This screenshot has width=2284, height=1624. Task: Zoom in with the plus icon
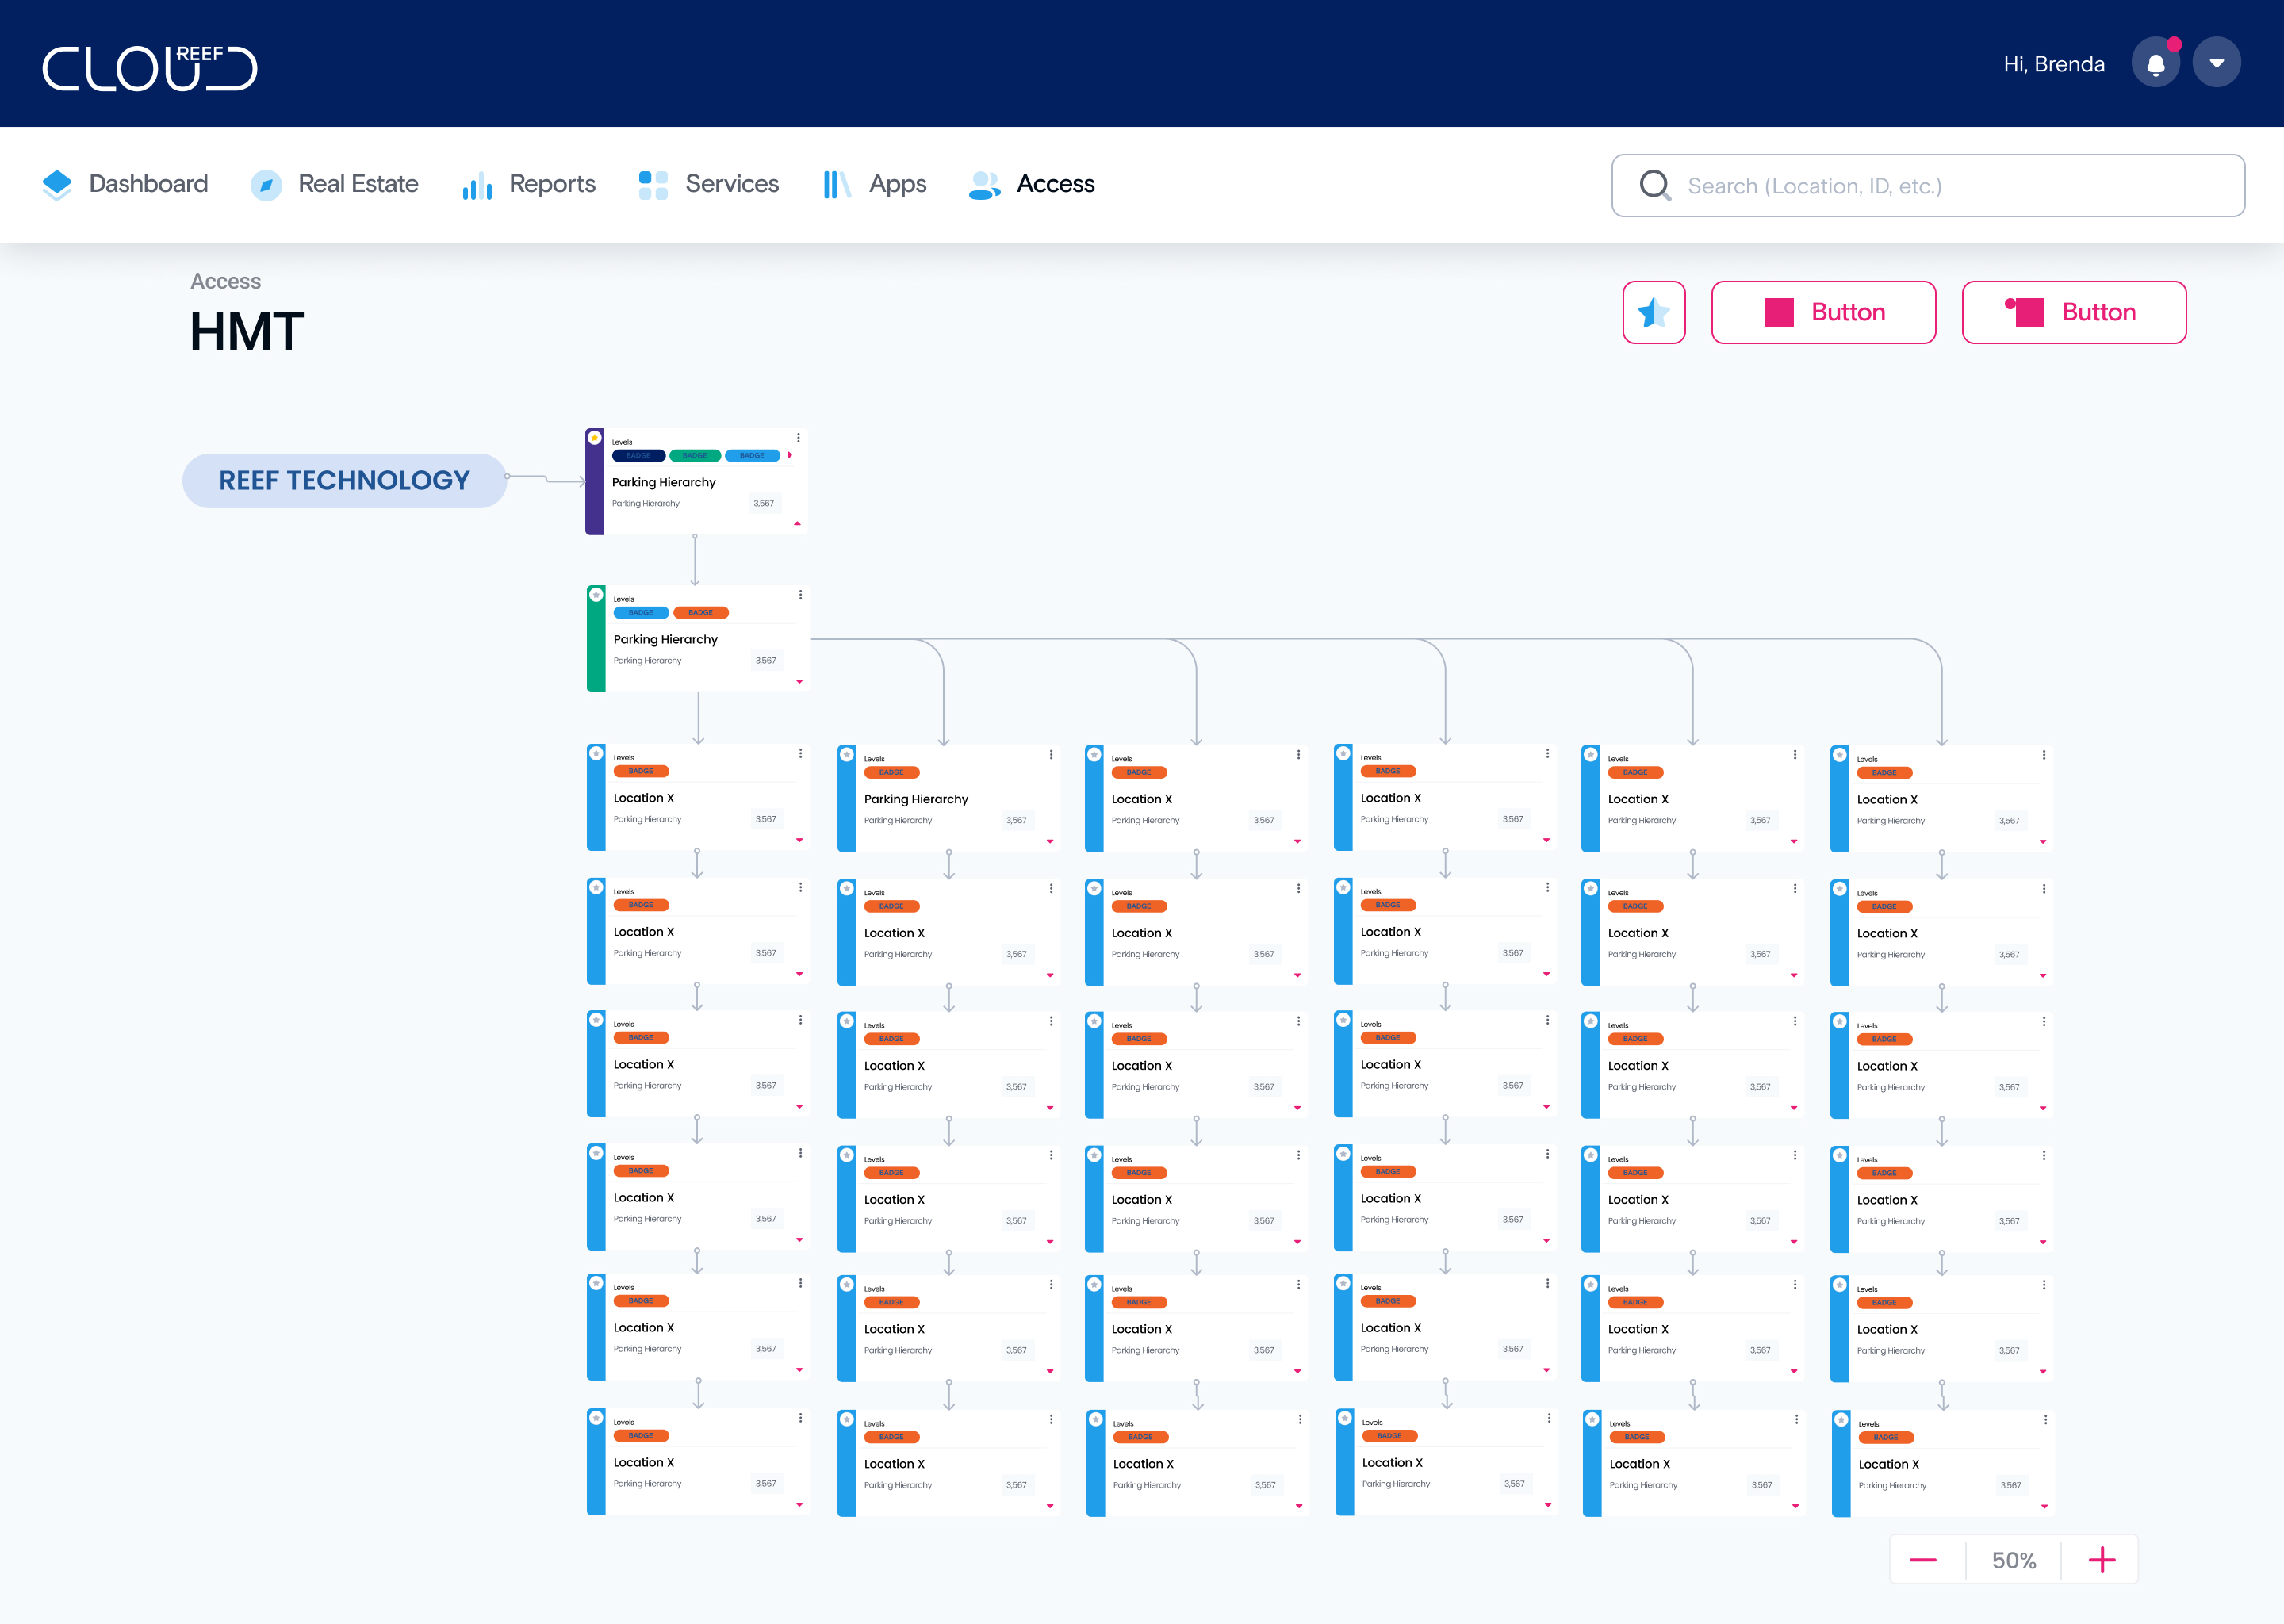(x=2101, y=1560)
